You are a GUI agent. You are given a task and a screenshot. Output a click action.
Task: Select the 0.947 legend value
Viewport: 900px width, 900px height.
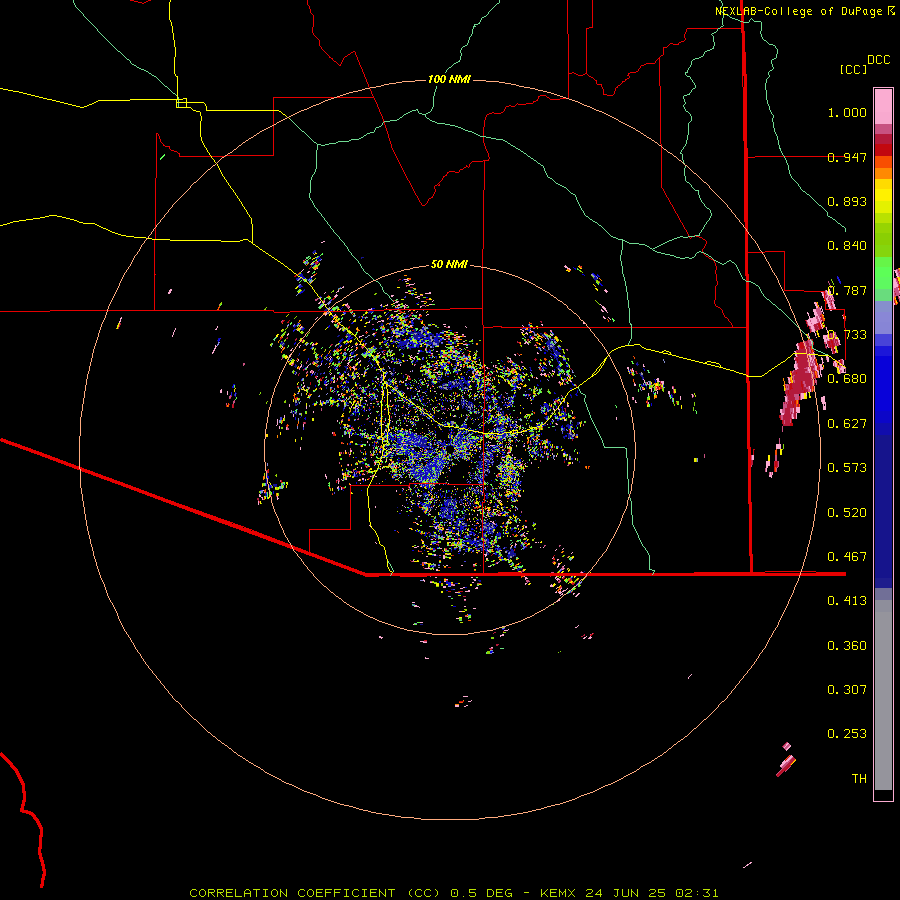click(847, 157)
